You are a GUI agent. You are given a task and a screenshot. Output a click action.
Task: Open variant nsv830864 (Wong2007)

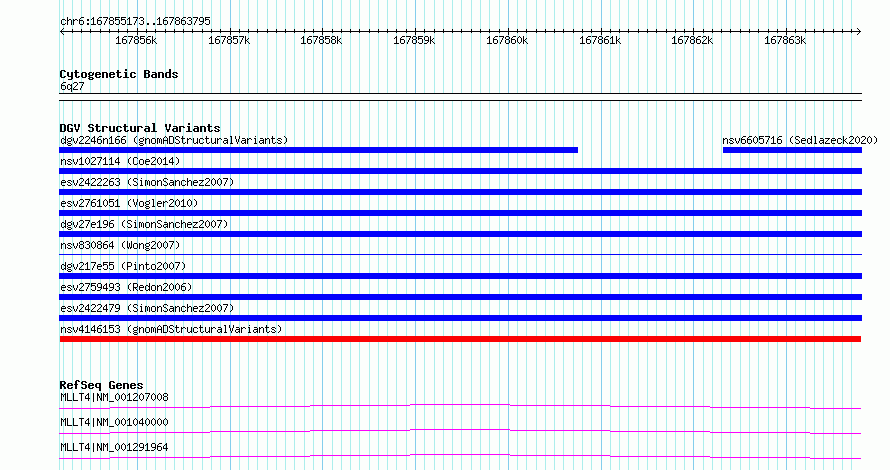[120, 245]
